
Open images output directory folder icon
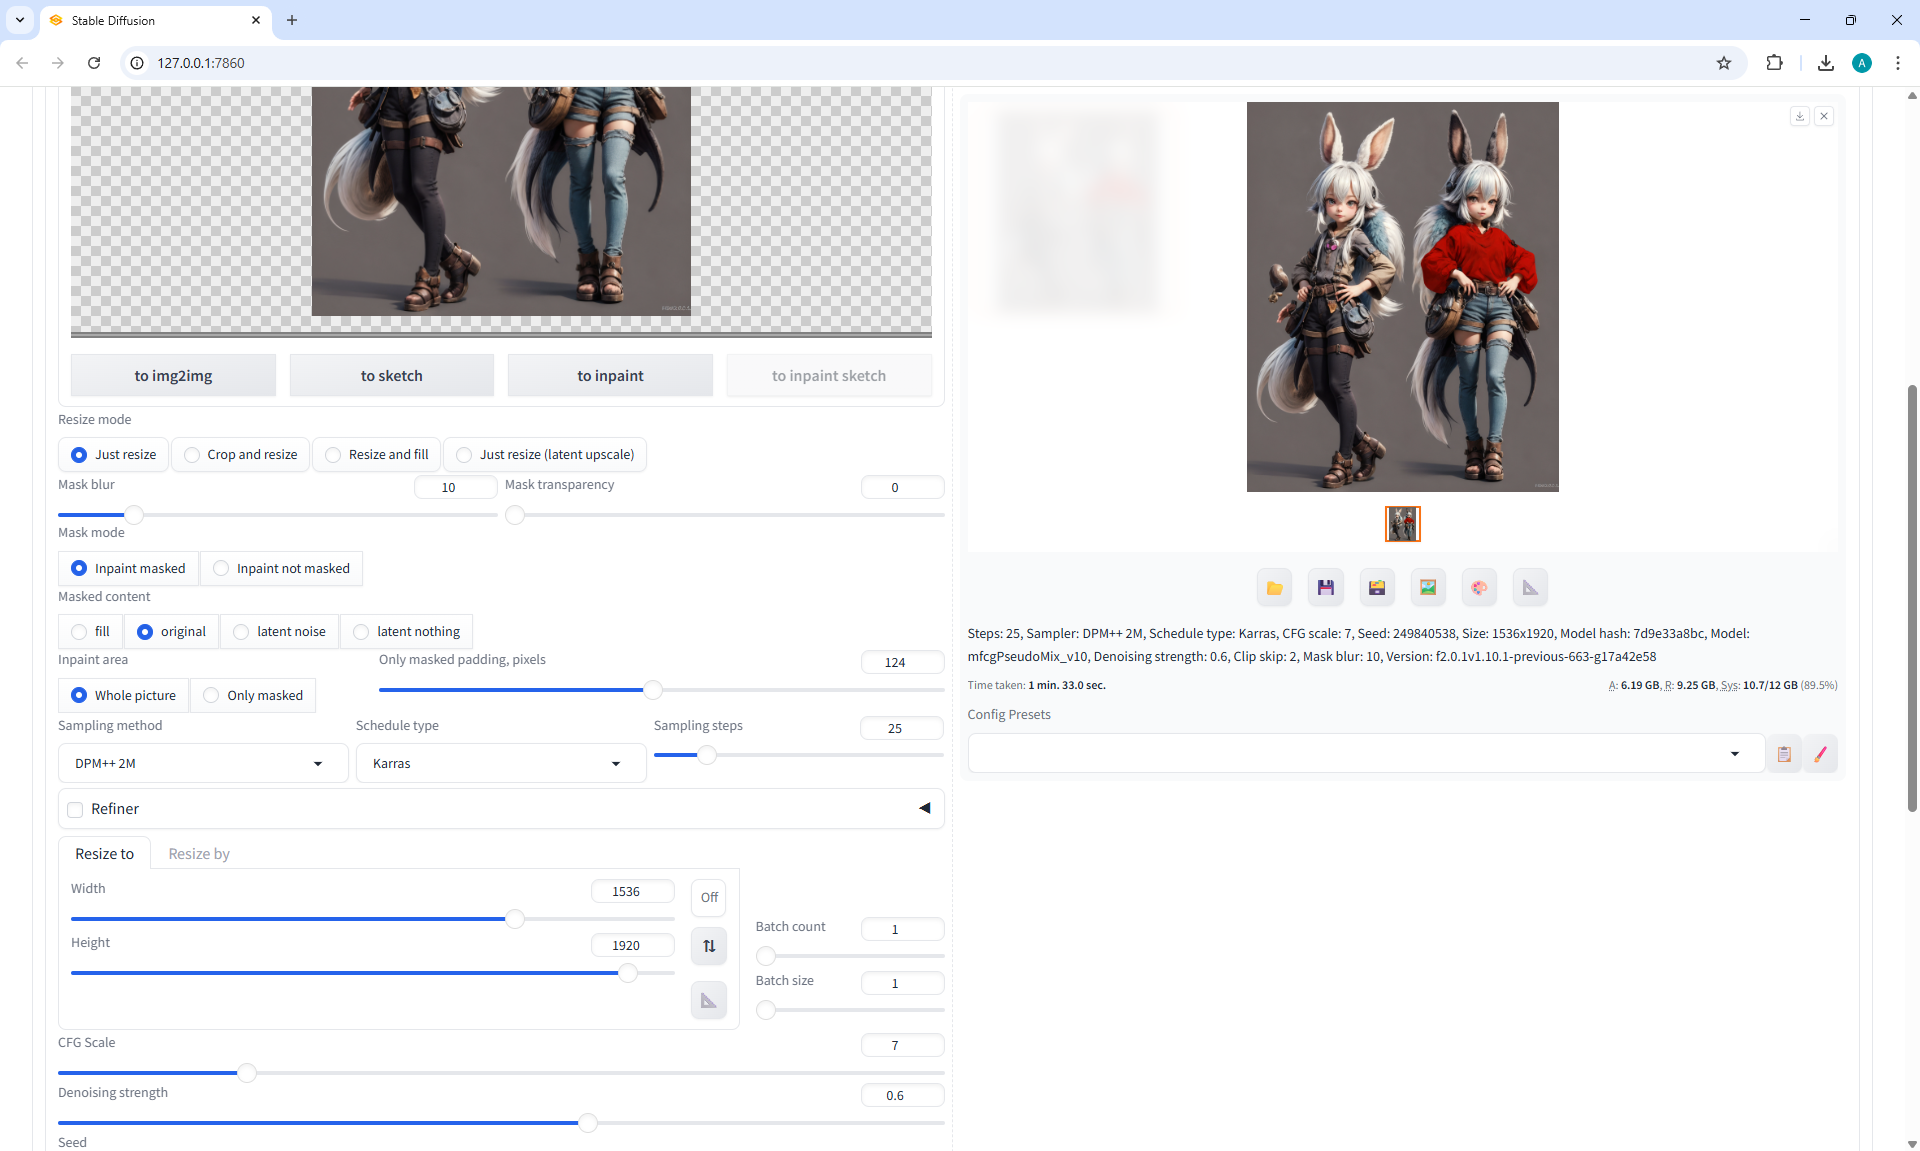pyautogui.click(x=1274, y=588)
